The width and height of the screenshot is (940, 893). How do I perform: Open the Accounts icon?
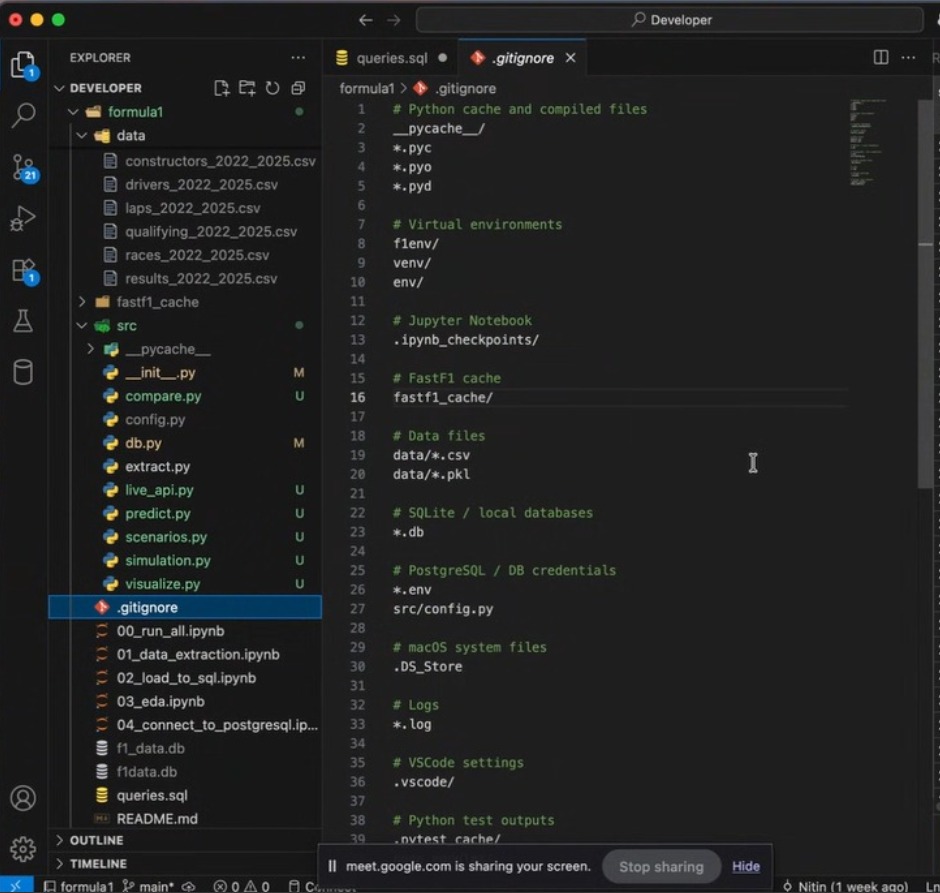coord(23,798)
